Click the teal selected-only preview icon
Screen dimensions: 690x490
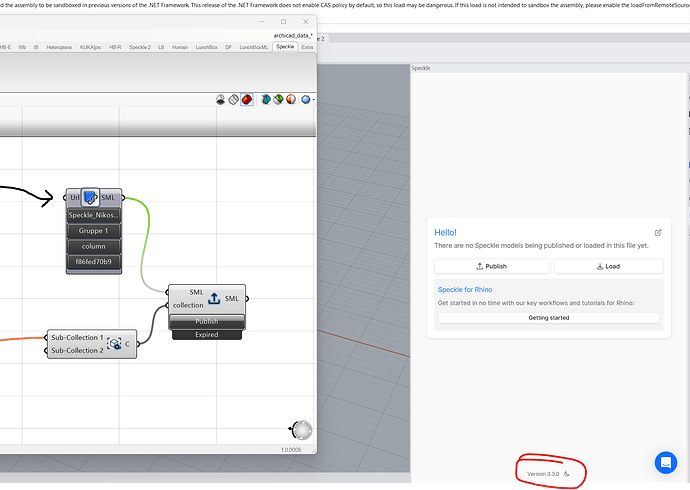(266, 100)
